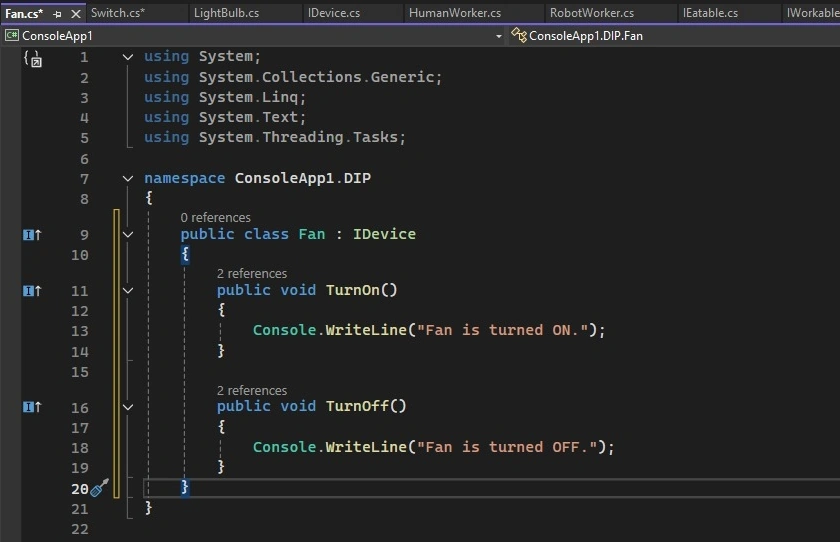
Task: Click 'System.Linq' on line 3
Action: click(x=248, y=97)
